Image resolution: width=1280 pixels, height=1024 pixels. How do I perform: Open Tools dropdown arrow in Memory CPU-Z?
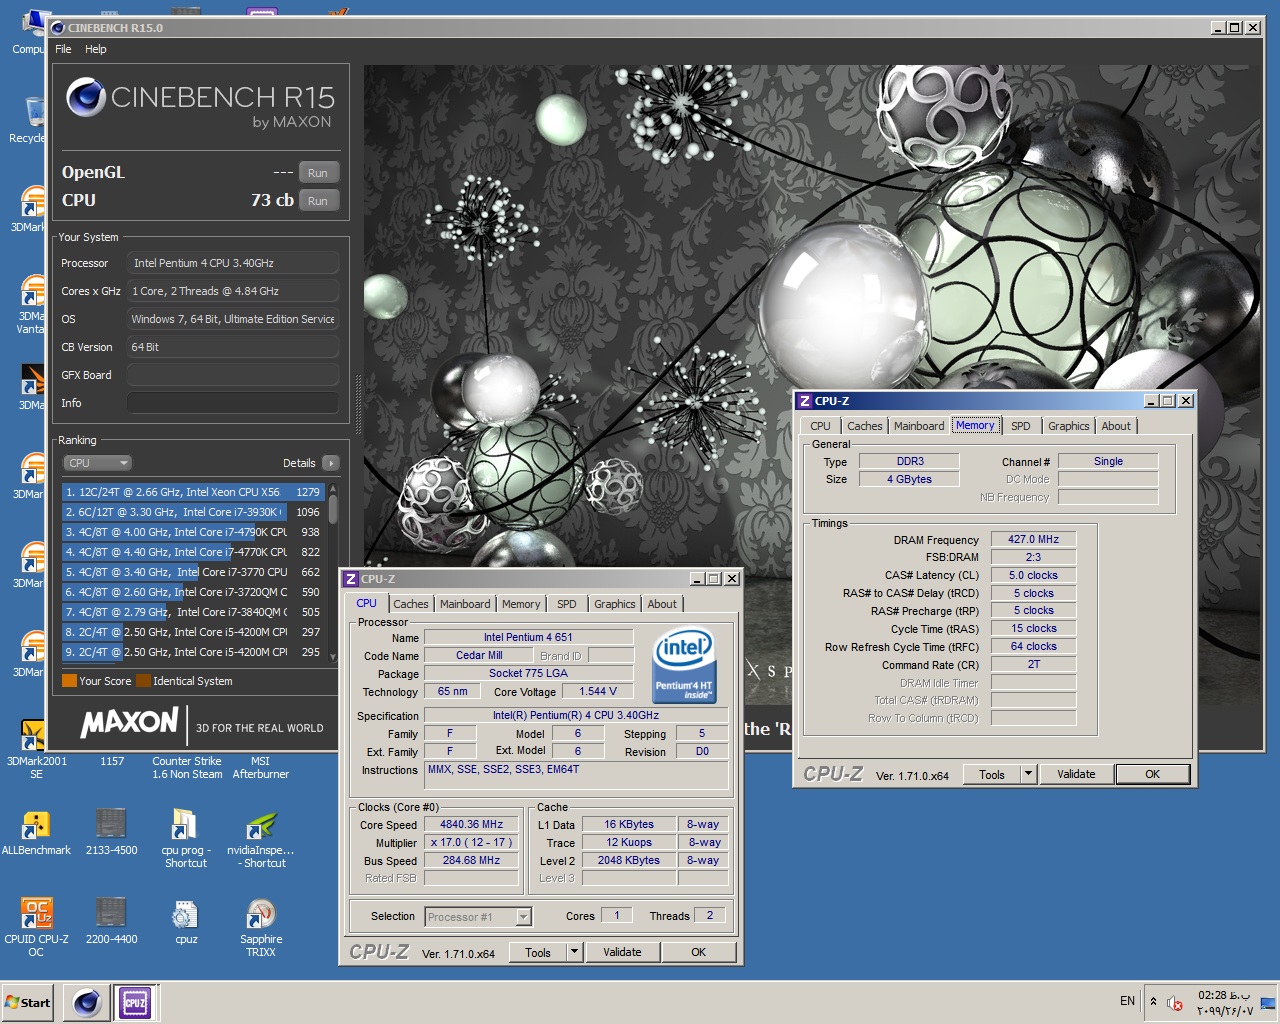[x=1028, y=774]
